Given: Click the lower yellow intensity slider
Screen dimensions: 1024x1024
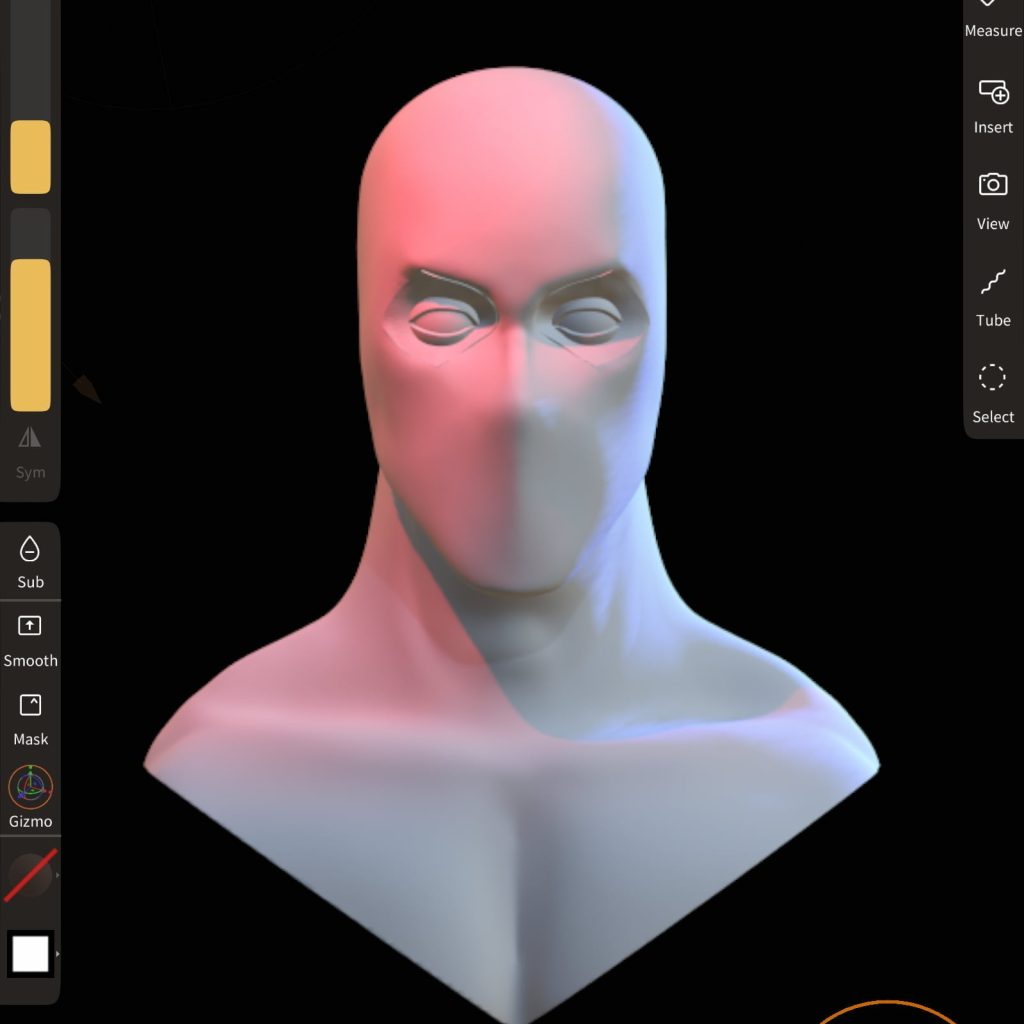Looking at the screenshot, I should pos(30,335).
